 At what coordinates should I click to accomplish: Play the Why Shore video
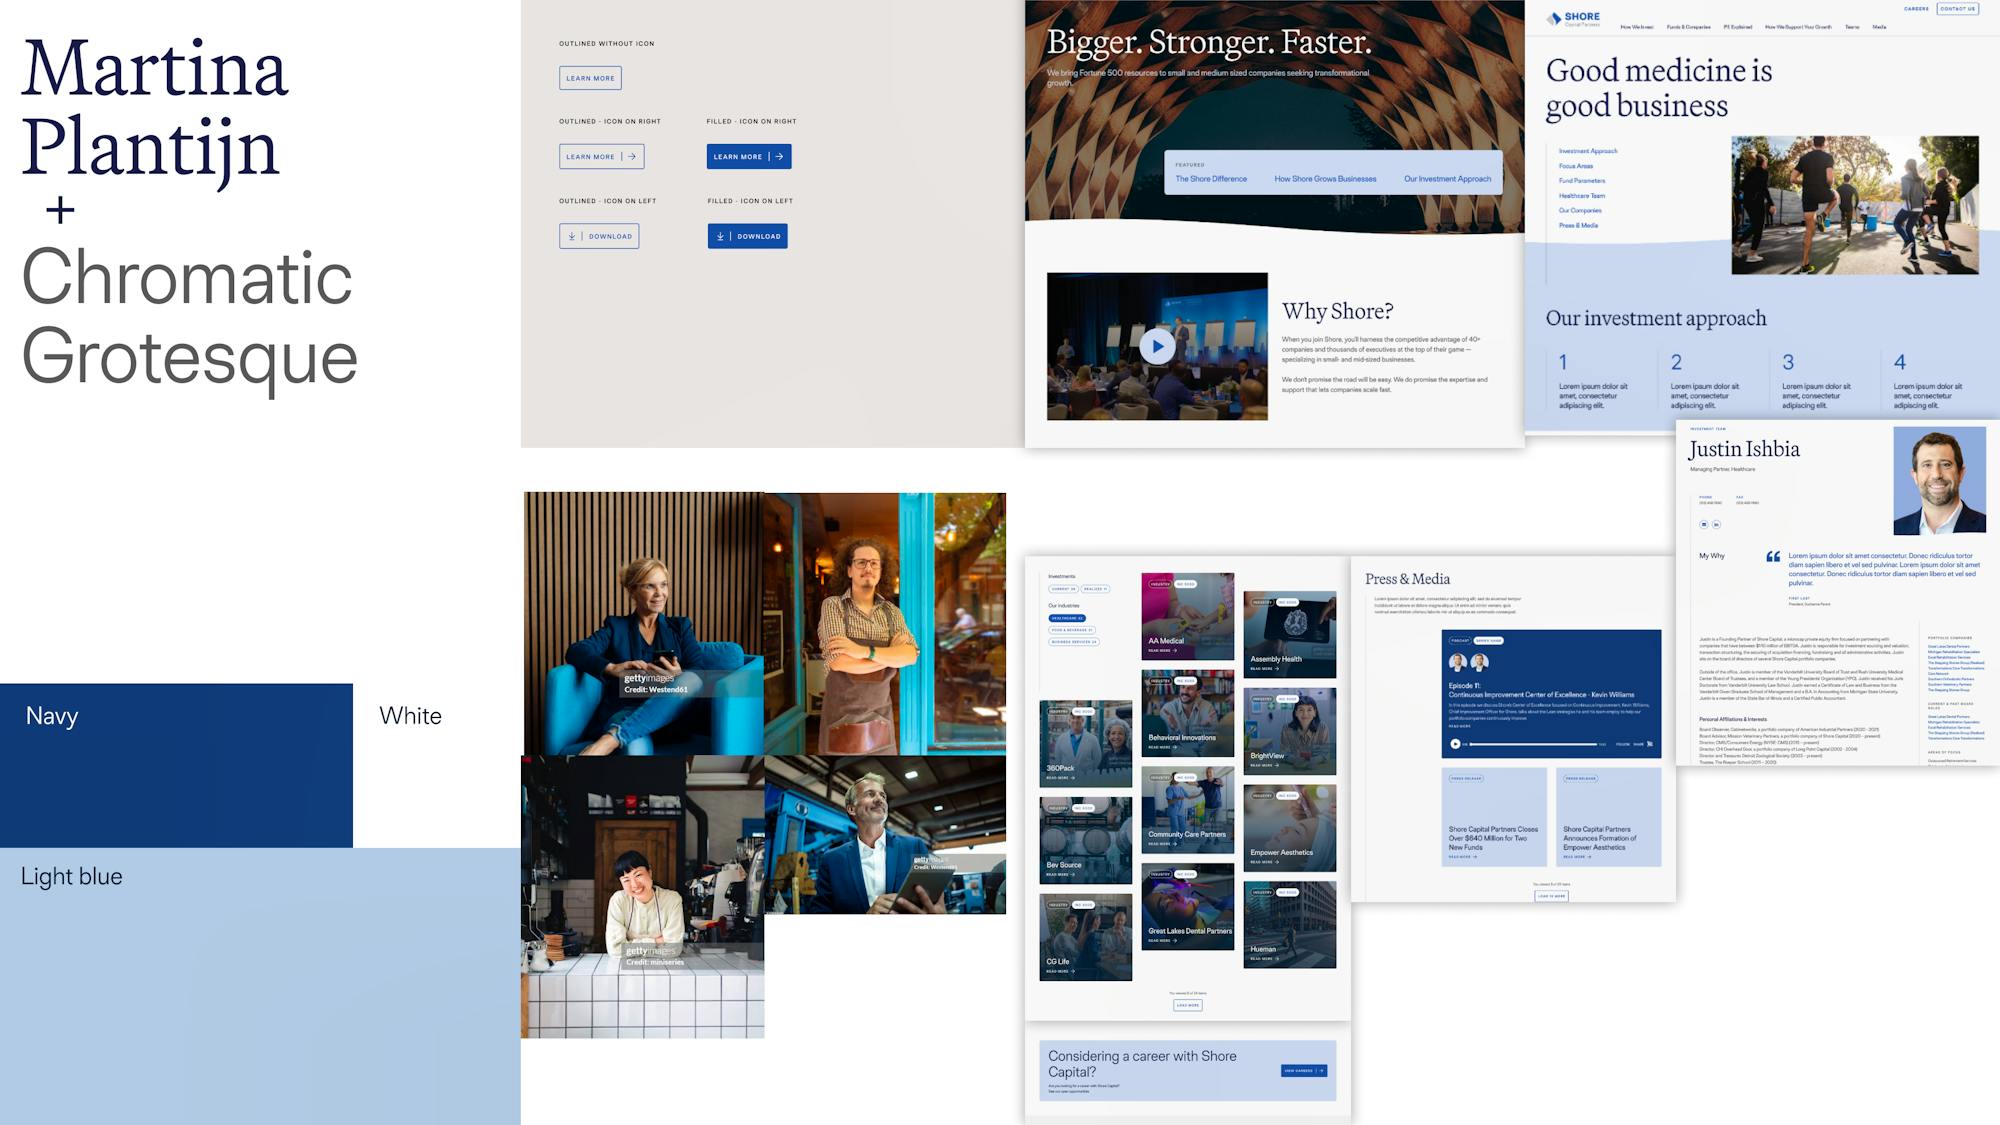[x=1157, y=346]
